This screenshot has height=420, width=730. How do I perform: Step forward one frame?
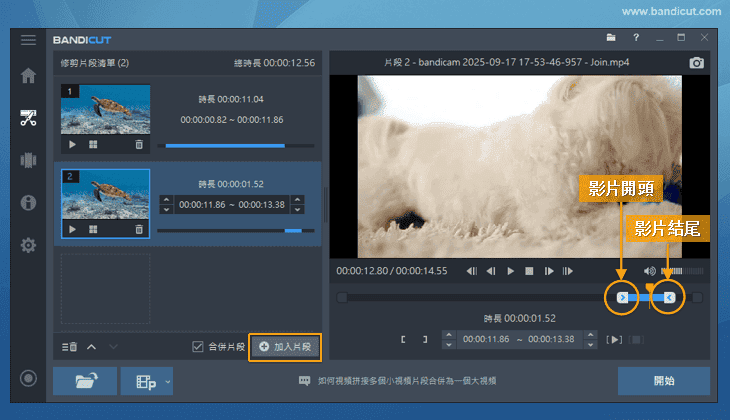point(549,271)
